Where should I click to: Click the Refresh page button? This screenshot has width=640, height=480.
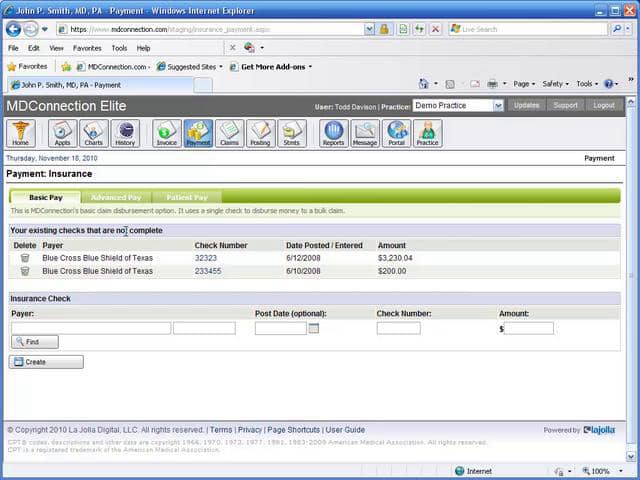(419, 29)
